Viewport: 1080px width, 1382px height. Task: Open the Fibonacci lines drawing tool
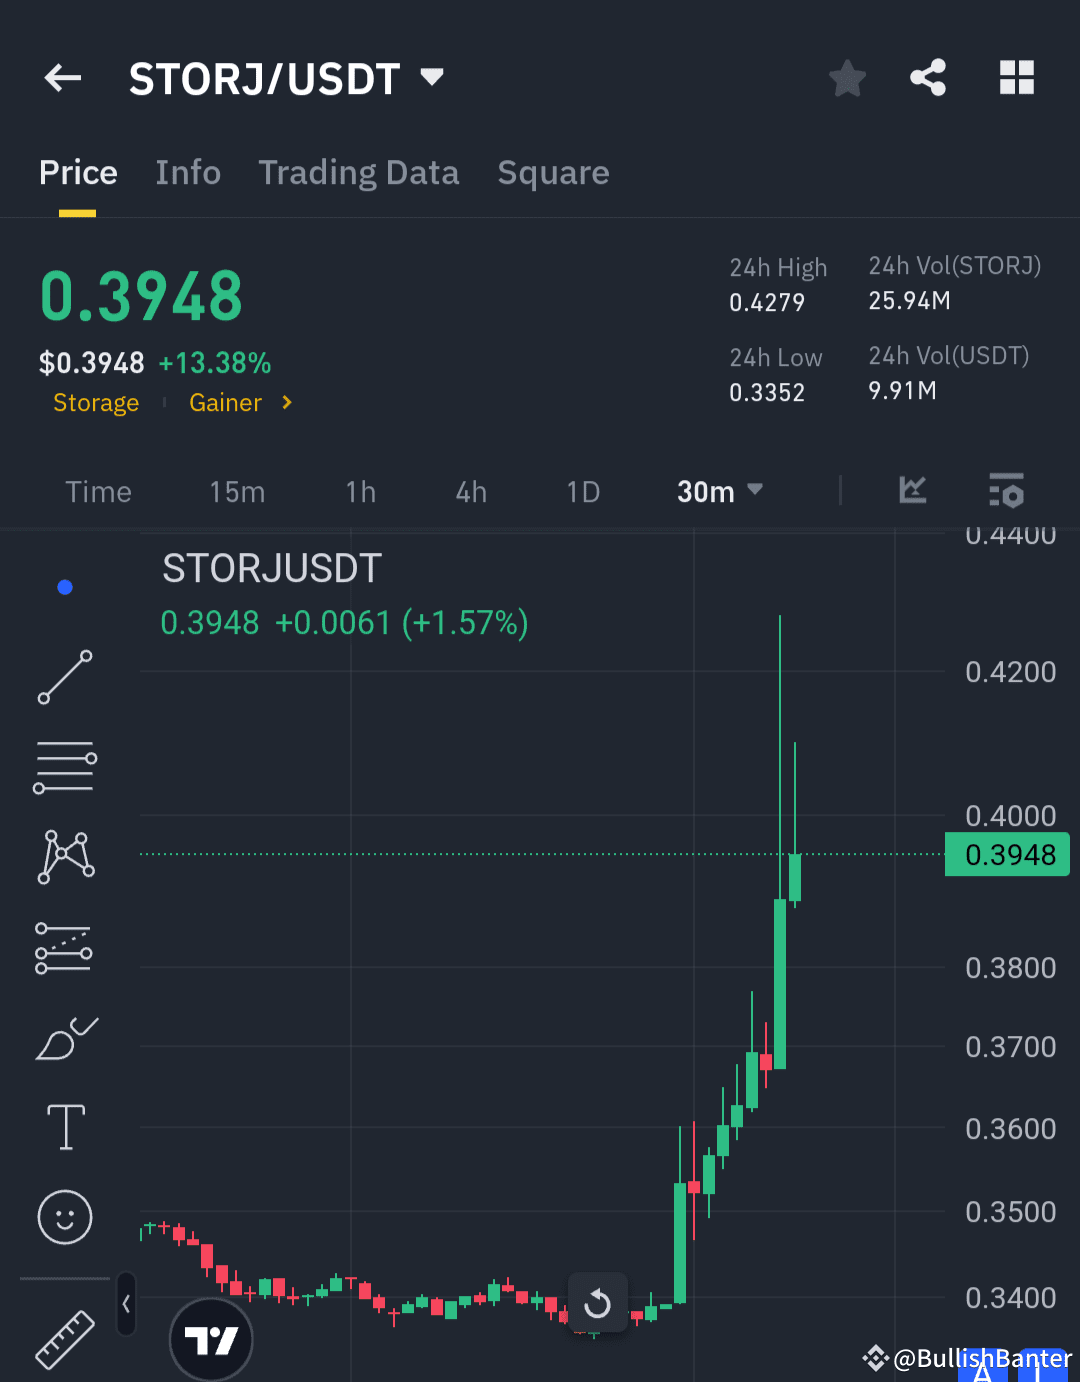[x=65, y=766]
